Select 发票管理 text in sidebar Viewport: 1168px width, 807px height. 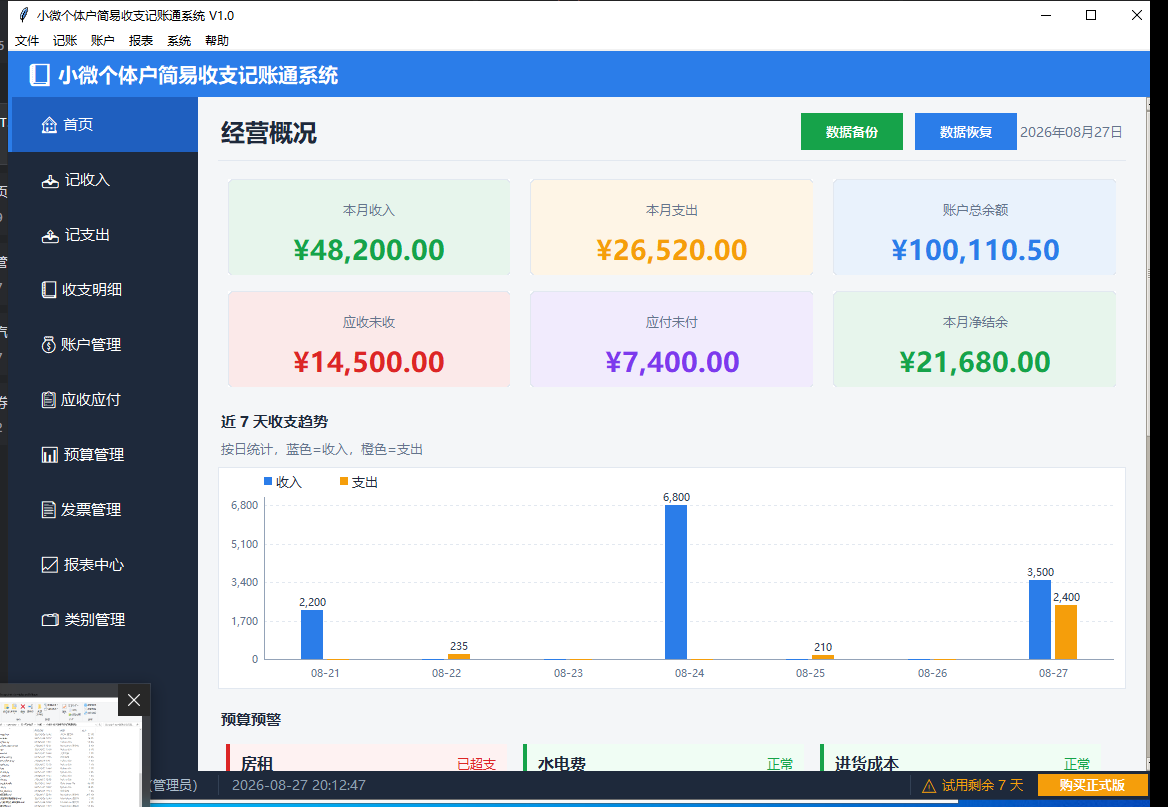[x=91, y=510]
